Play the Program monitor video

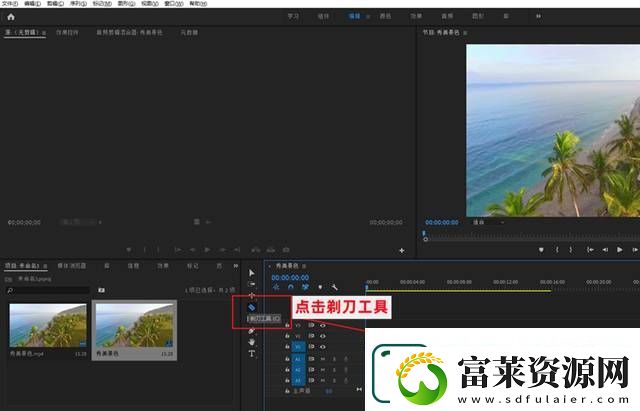click(x=620, y=249)
